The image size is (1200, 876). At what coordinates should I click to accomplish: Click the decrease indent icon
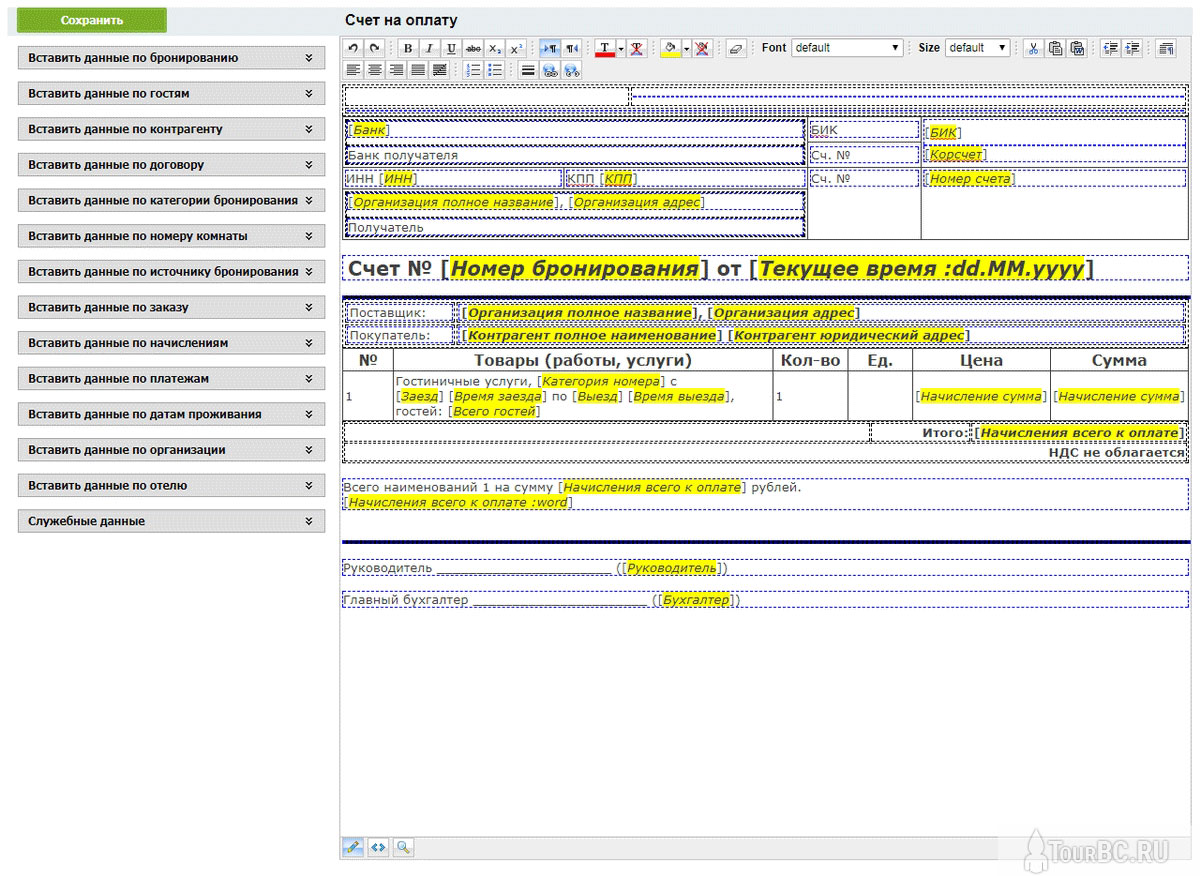tap(1110, 48)
